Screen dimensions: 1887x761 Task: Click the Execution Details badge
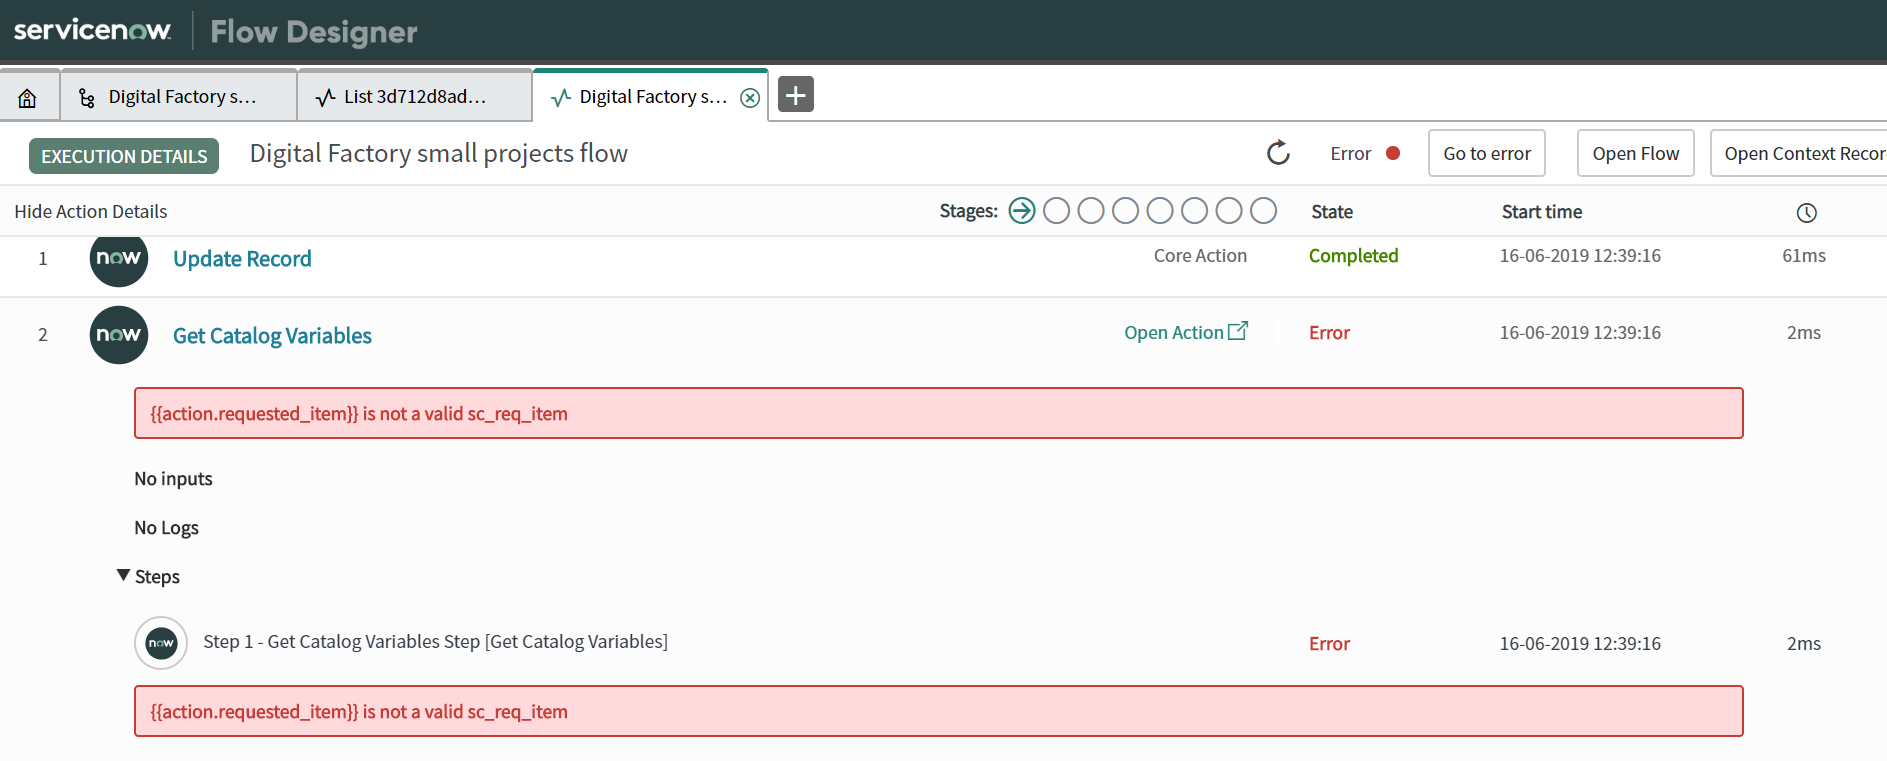124,156
